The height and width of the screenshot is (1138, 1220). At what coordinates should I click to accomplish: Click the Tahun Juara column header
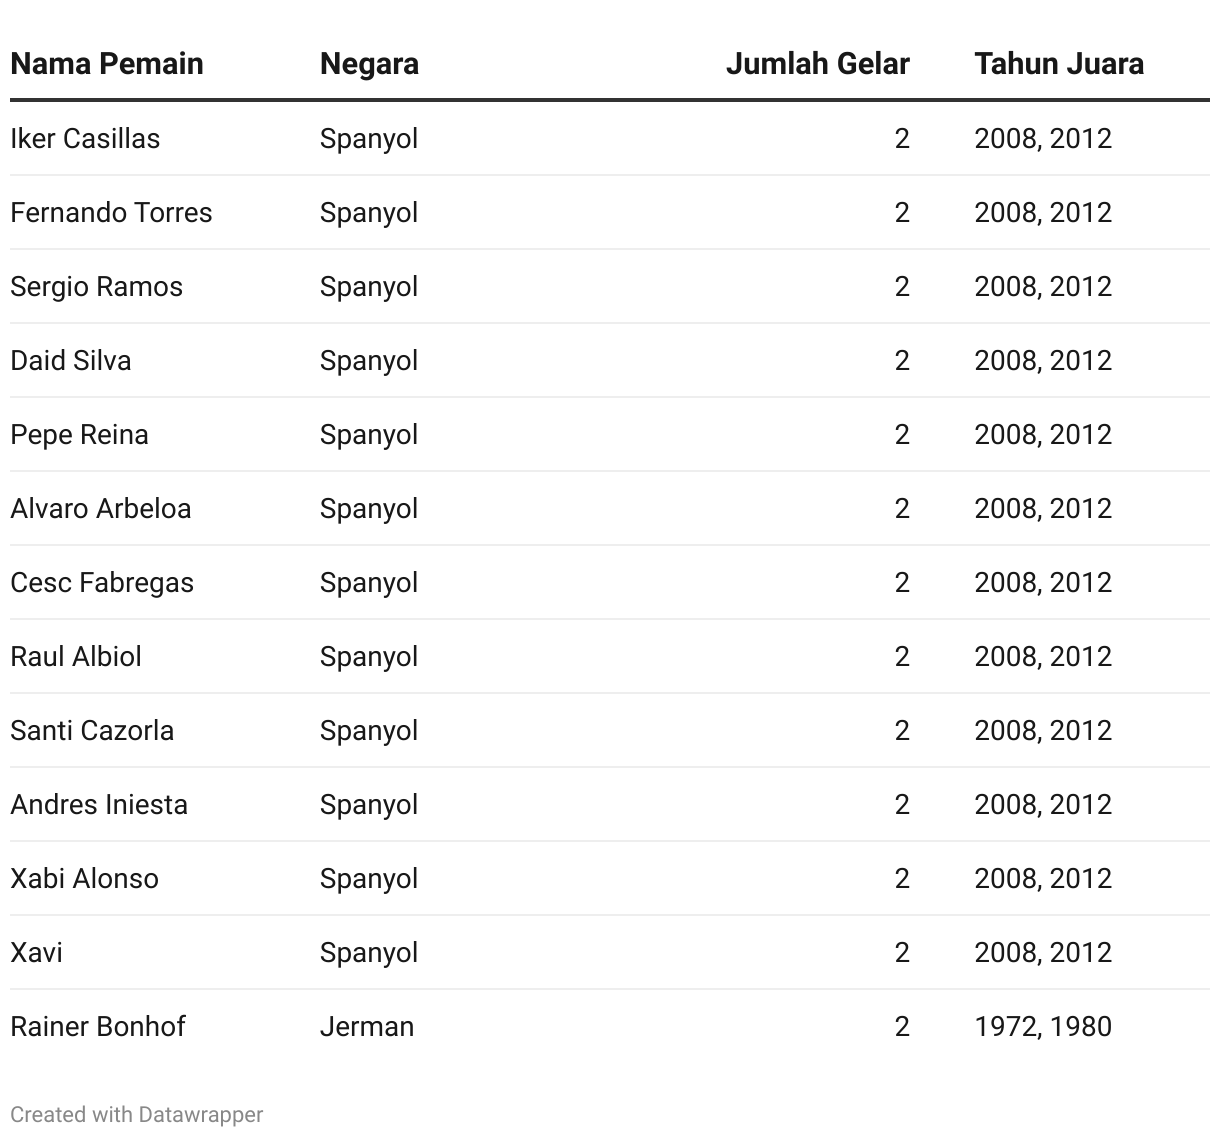pos(1059,64)
